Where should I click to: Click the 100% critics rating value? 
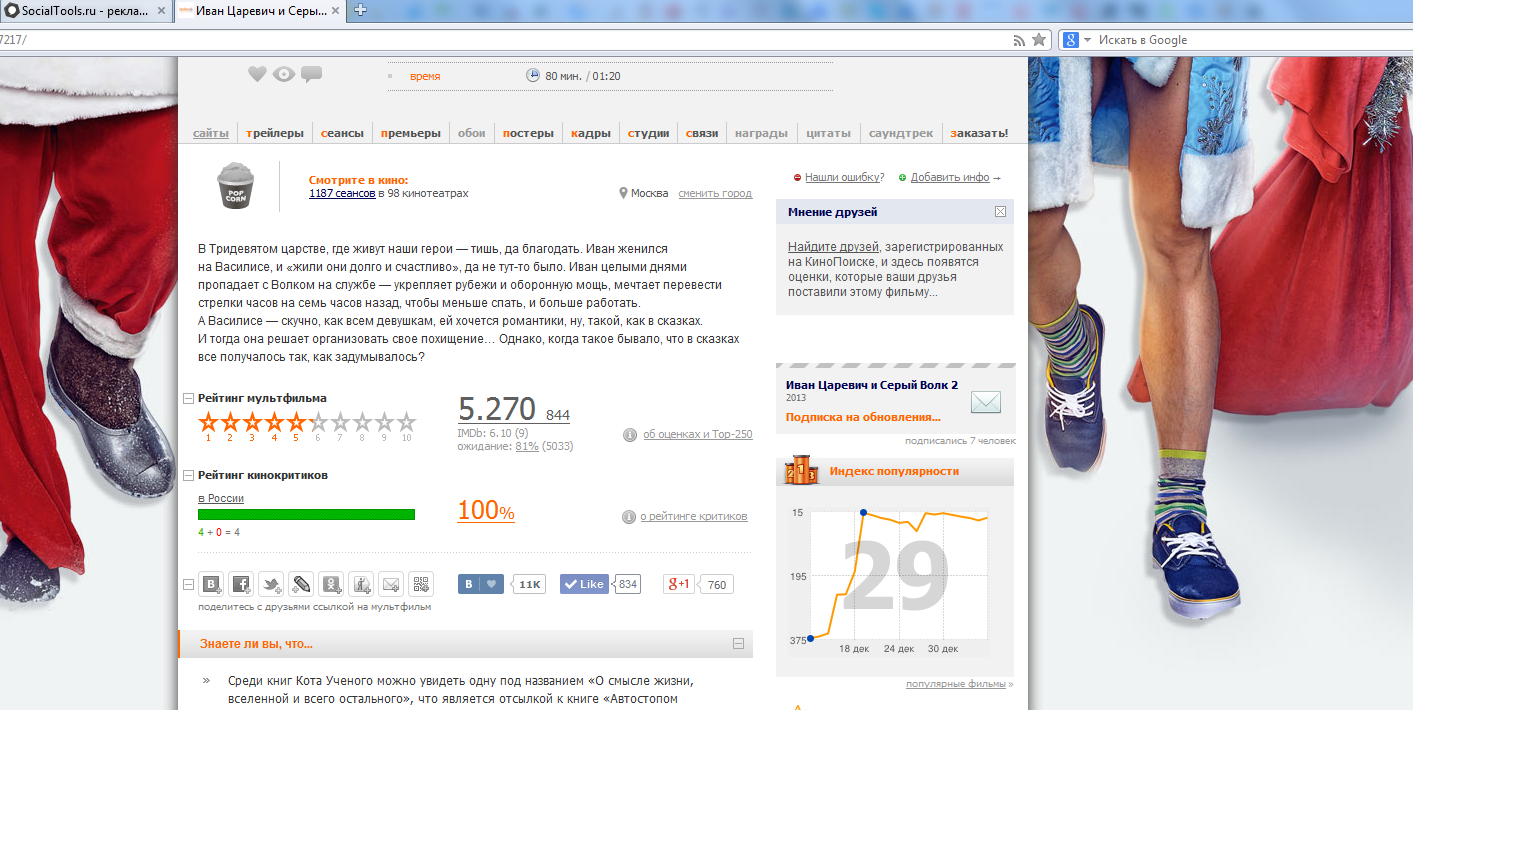tap(486, 511)
